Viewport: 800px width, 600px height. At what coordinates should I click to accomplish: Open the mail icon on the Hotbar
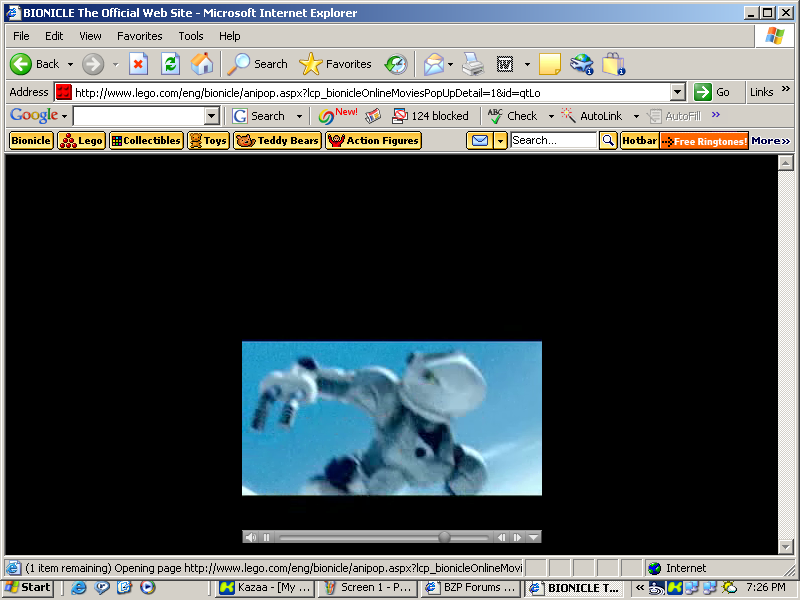point(481,140)
